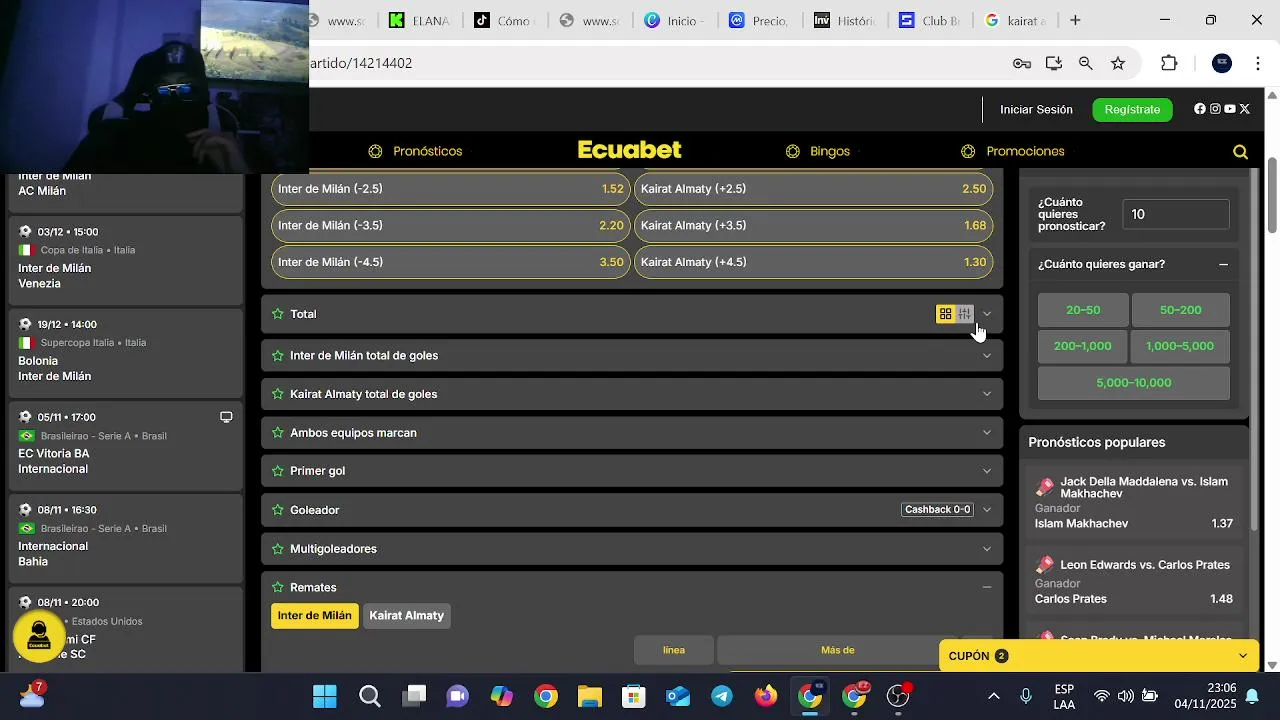Favorite the Remates market star
Image resolution: width=1280 pixels, height=720 pixels.
(x=278, y=588)
